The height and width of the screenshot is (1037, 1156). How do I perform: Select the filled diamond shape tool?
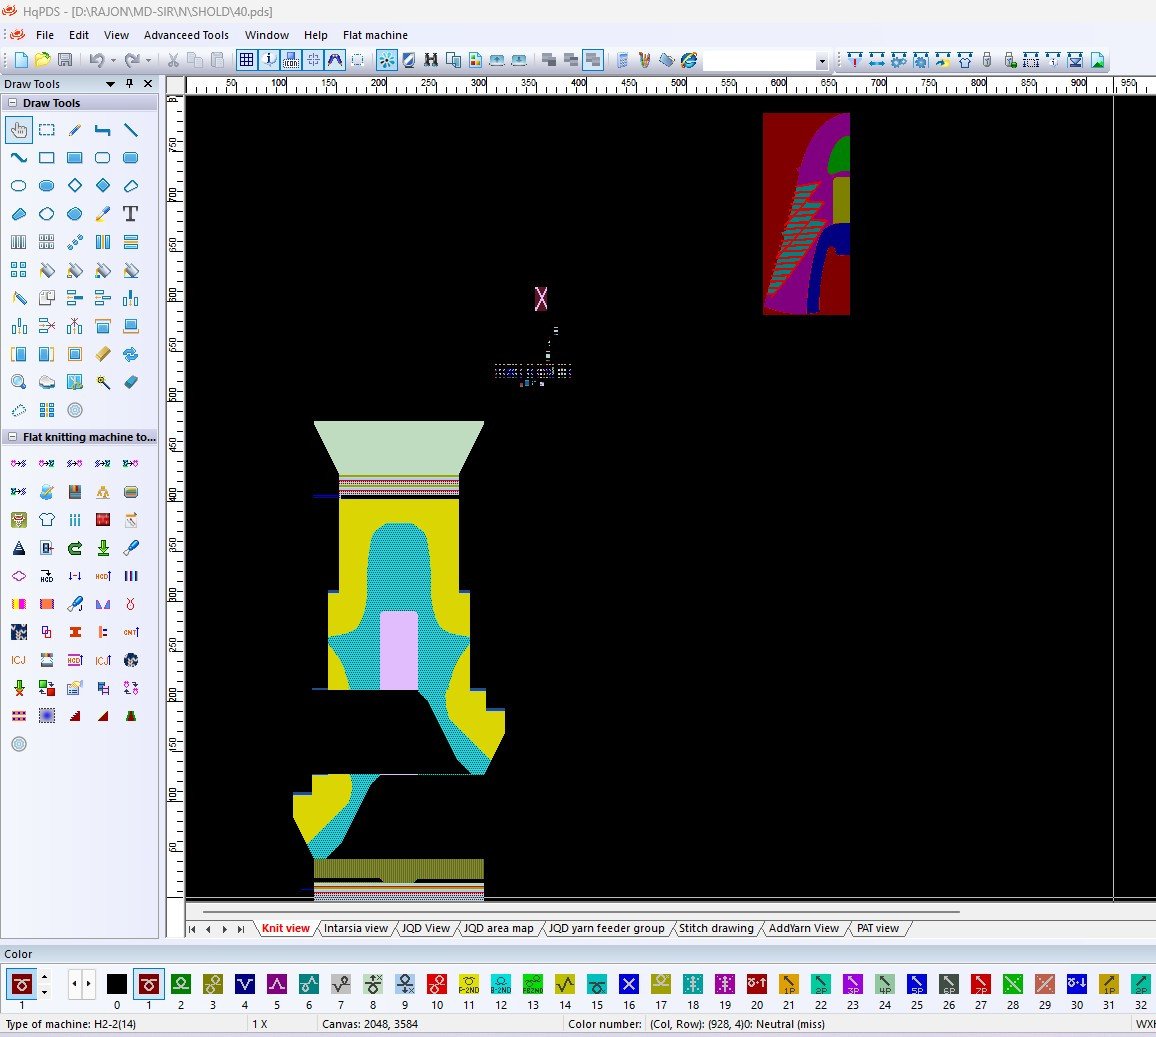point(102,186)
